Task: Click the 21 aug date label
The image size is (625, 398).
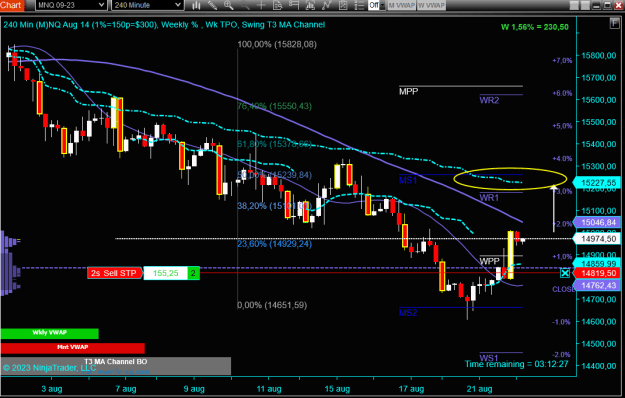Action: coord(480,389)
